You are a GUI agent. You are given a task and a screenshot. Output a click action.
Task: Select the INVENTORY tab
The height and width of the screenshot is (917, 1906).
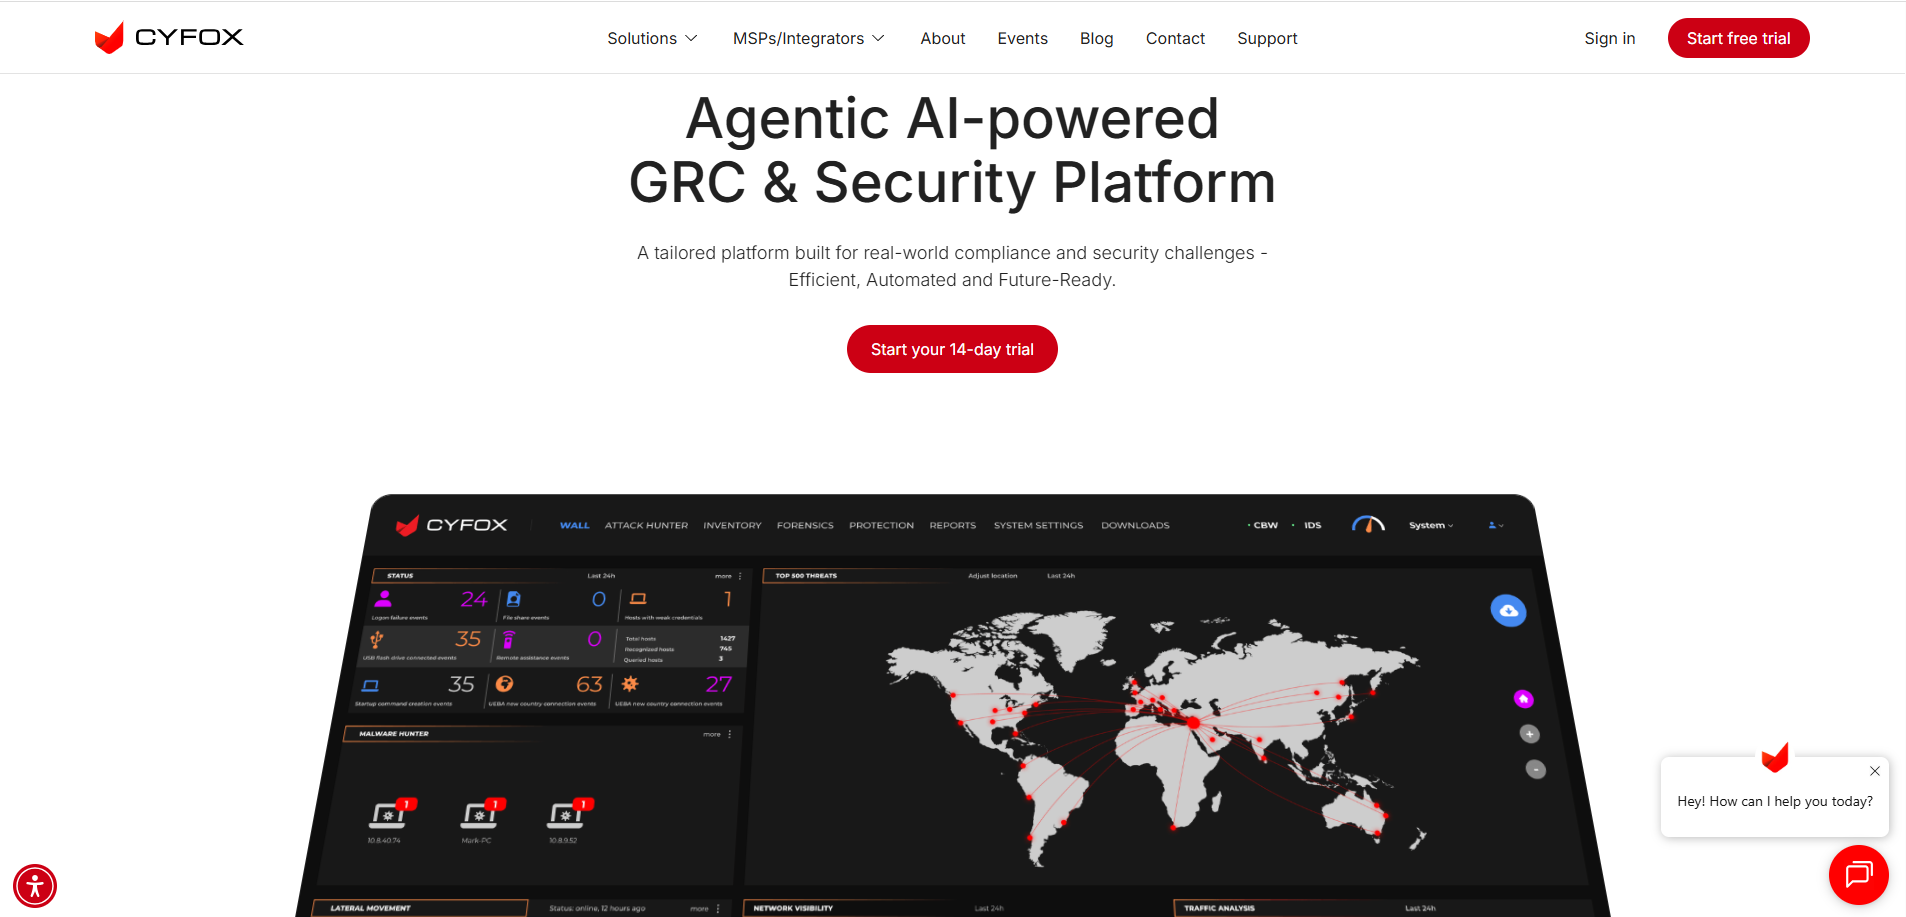[x=732, y=525]
